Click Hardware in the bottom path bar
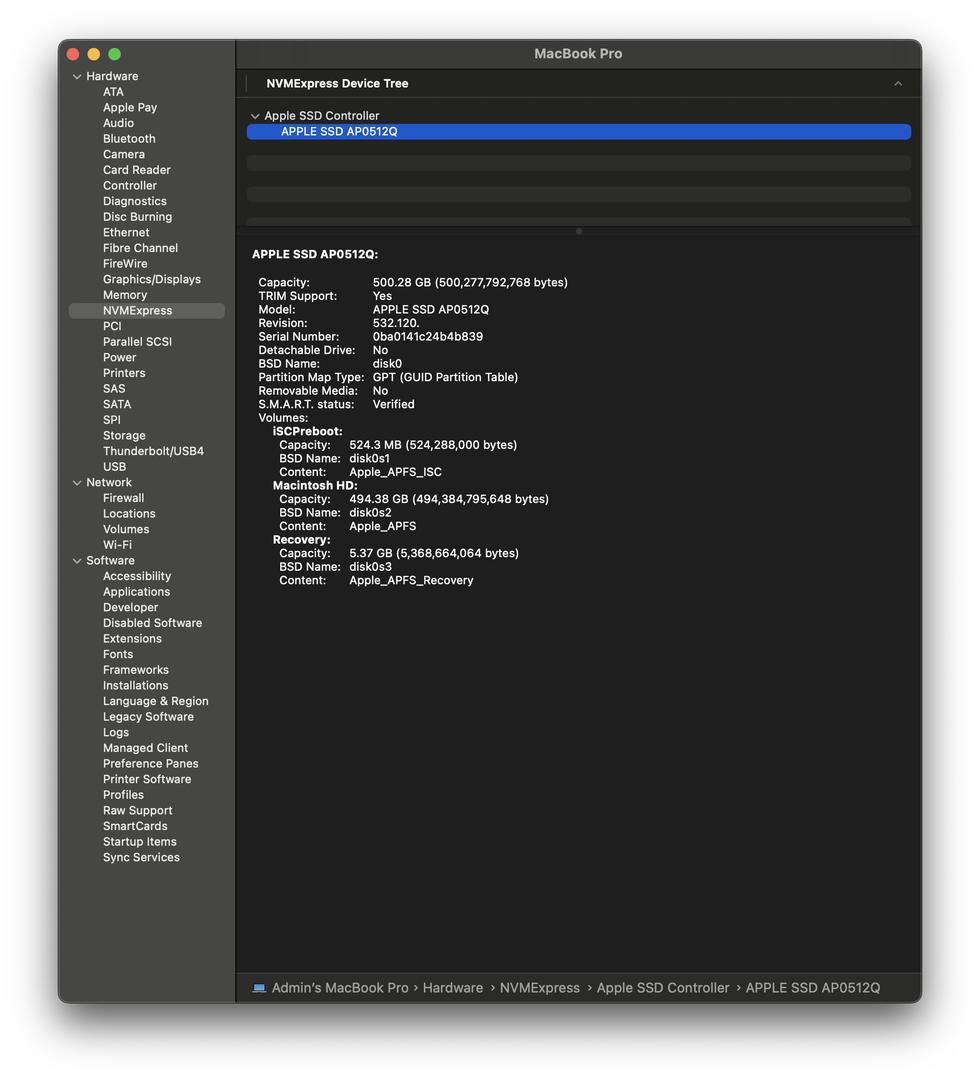The height and width of the screenshot is (1080, 980). pyautogui.click(x=452, y=988)
